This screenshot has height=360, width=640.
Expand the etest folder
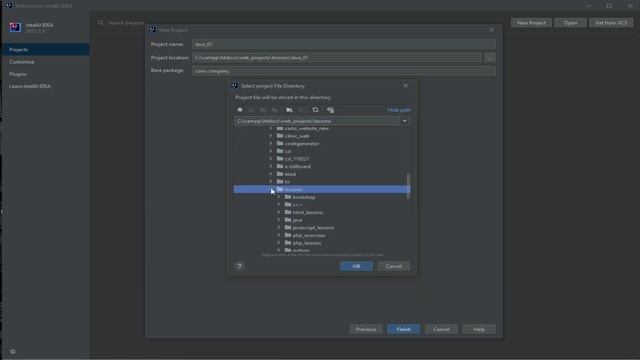[271, 174]
